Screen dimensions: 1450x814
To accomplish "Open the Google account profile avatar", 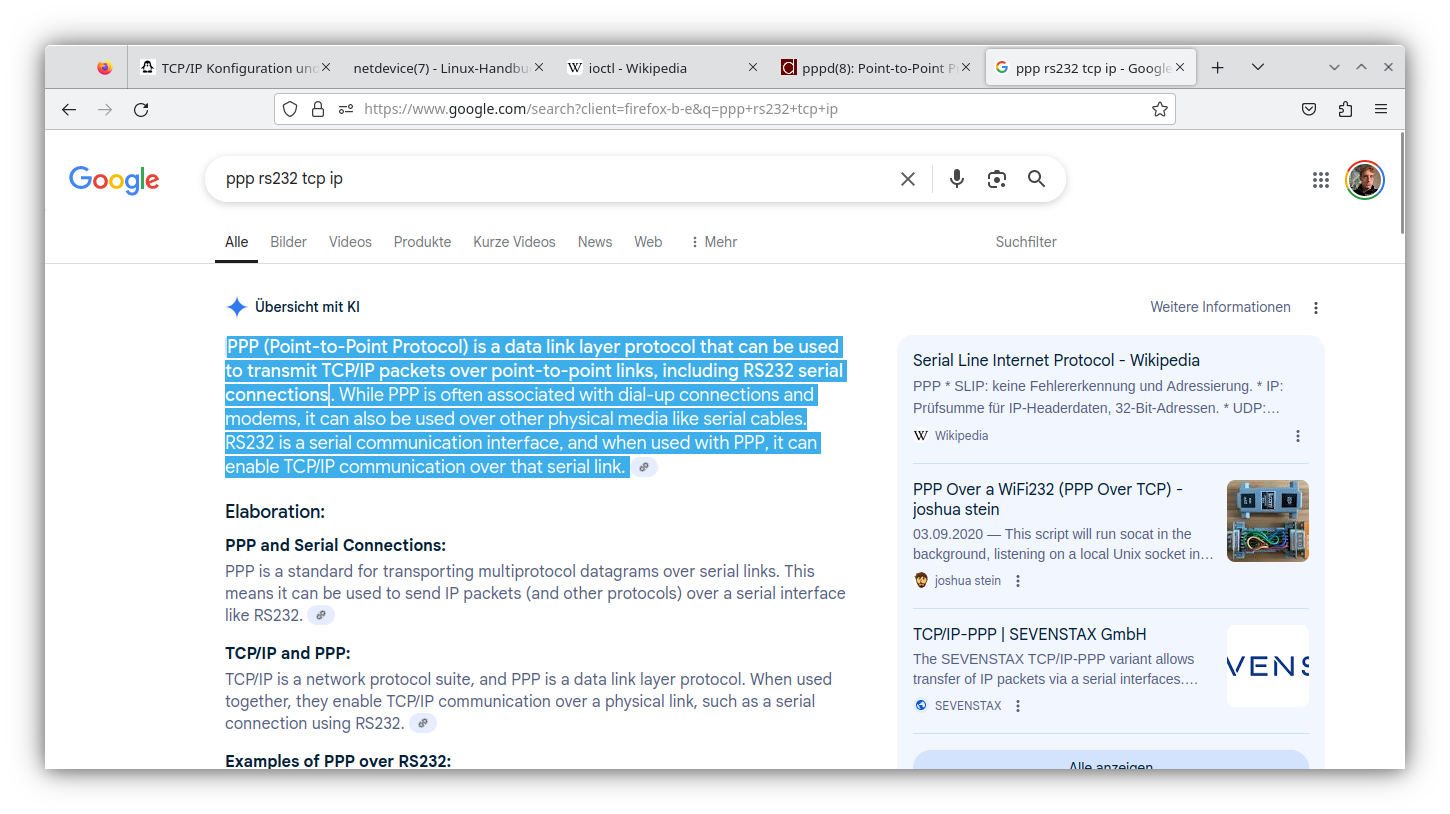I will [1364, 180].
